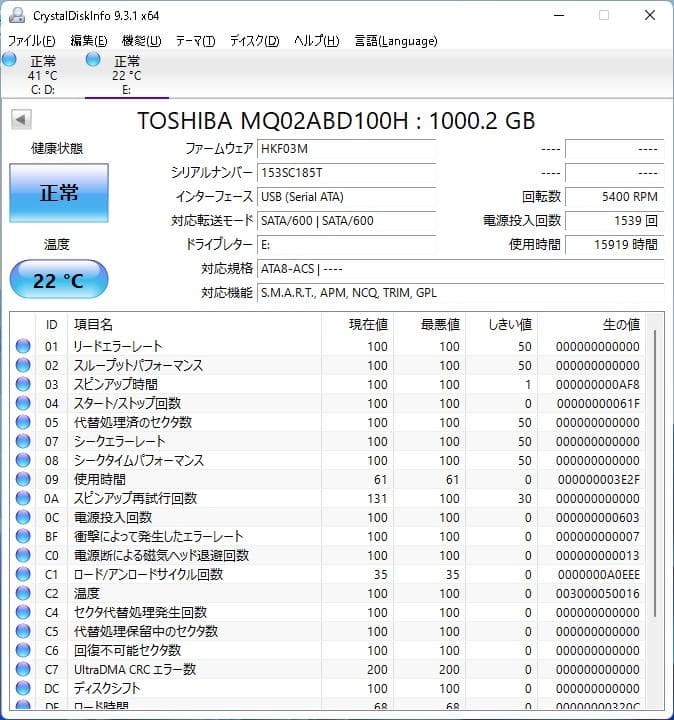Click the standard field ATA8-ACS
The width and height of the screenshot is (674, 720).
point(461,269)
